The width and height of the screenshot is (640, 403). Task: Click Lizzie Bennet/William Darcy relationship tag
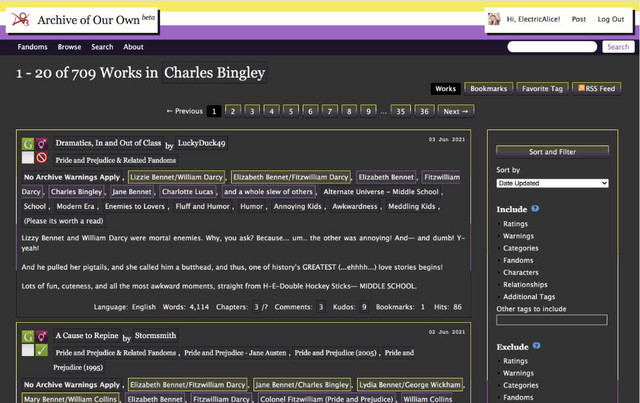176,177
